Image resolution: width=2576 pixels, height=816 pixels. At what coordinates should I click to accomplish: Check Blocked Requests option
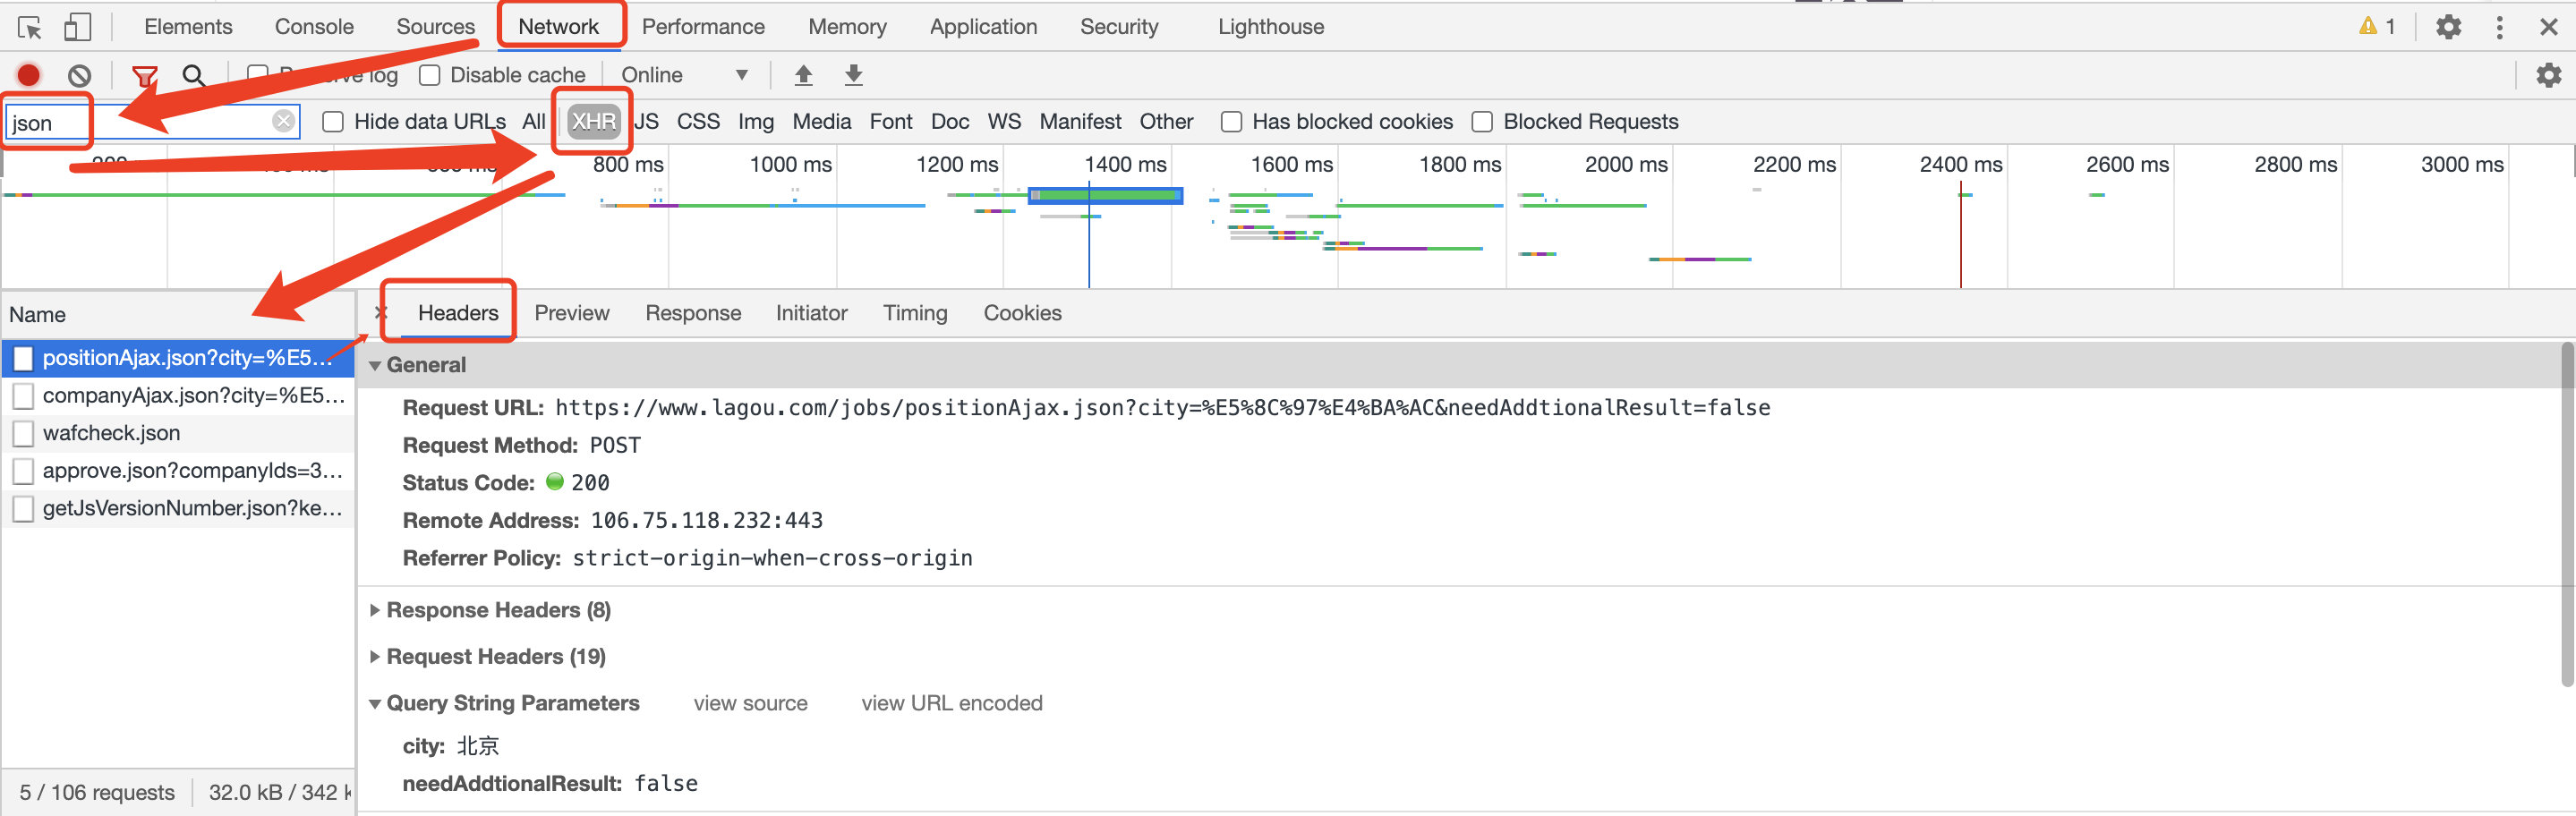[1482, 122]
